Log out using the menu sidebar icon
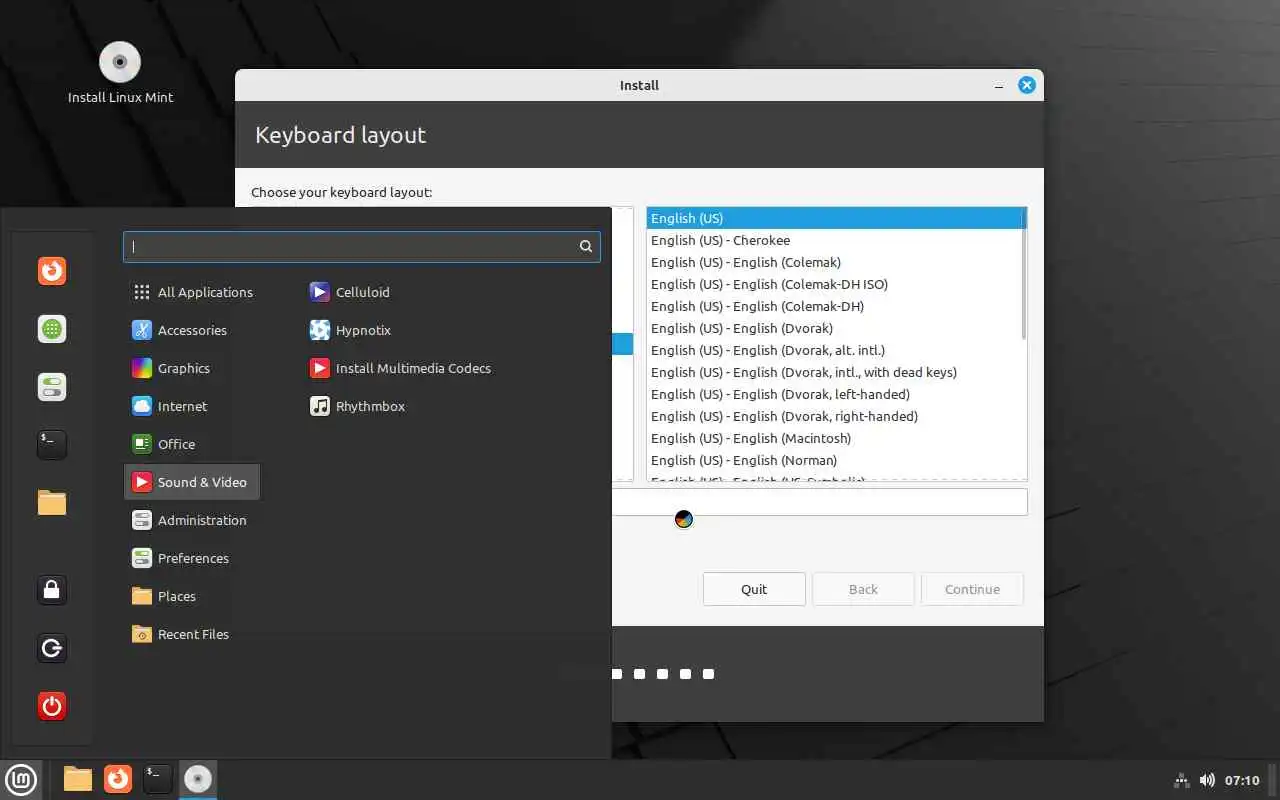This screenshot has width=1280, height=800. click(x=52, y=649)
